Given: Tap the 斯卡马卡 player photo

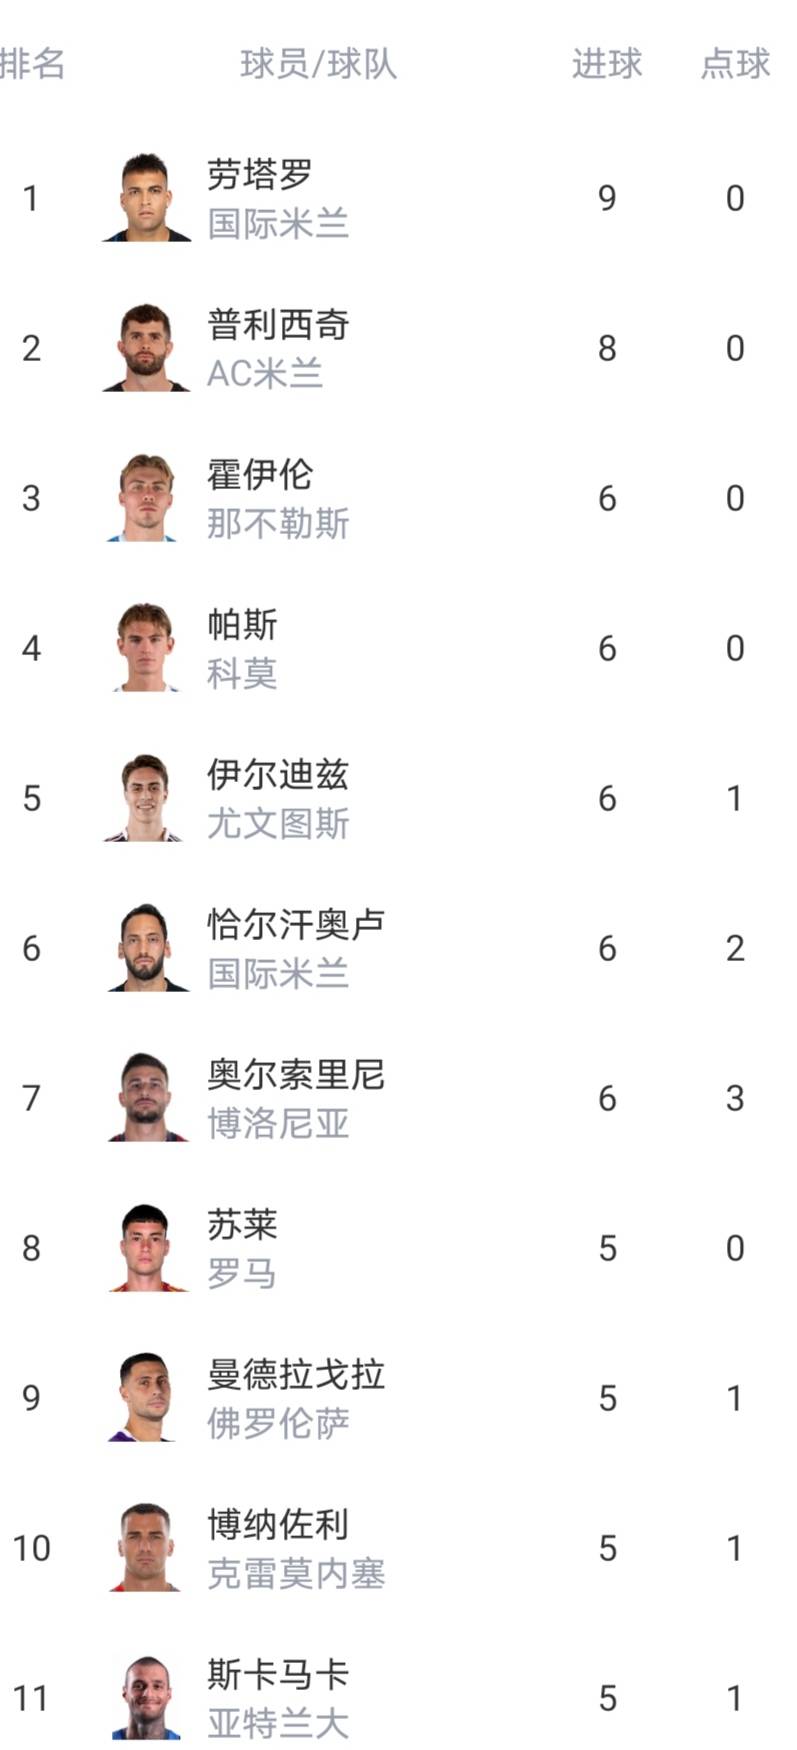Looking at the screenshot, I should (x=146, y=1698).
